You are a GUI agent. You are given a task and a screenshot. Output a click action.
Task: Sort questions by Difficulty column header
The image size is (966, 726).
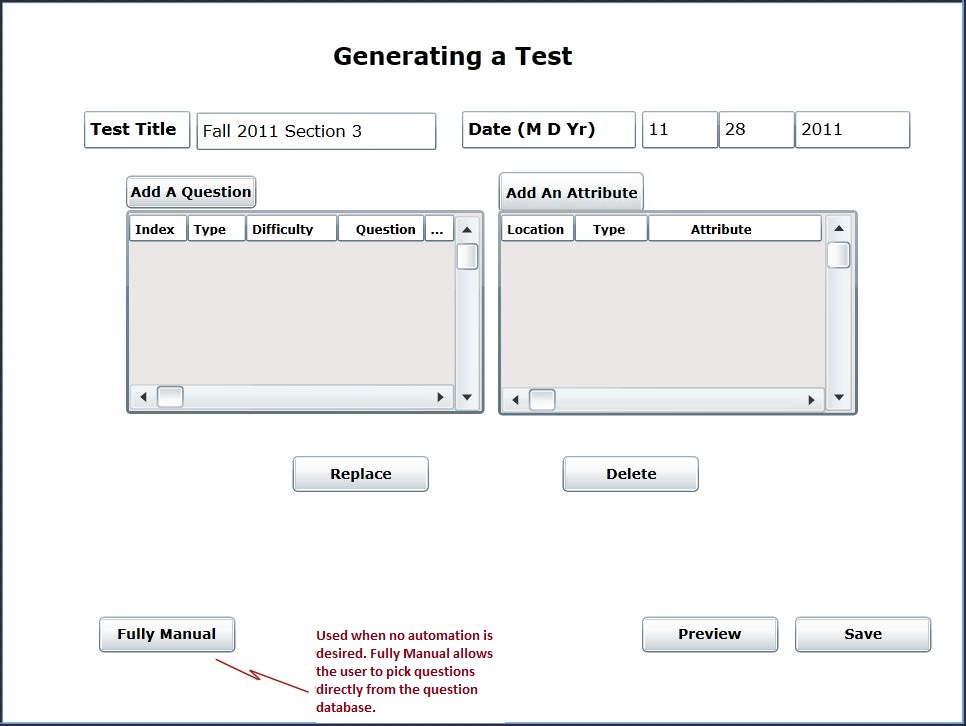[291, 229]
